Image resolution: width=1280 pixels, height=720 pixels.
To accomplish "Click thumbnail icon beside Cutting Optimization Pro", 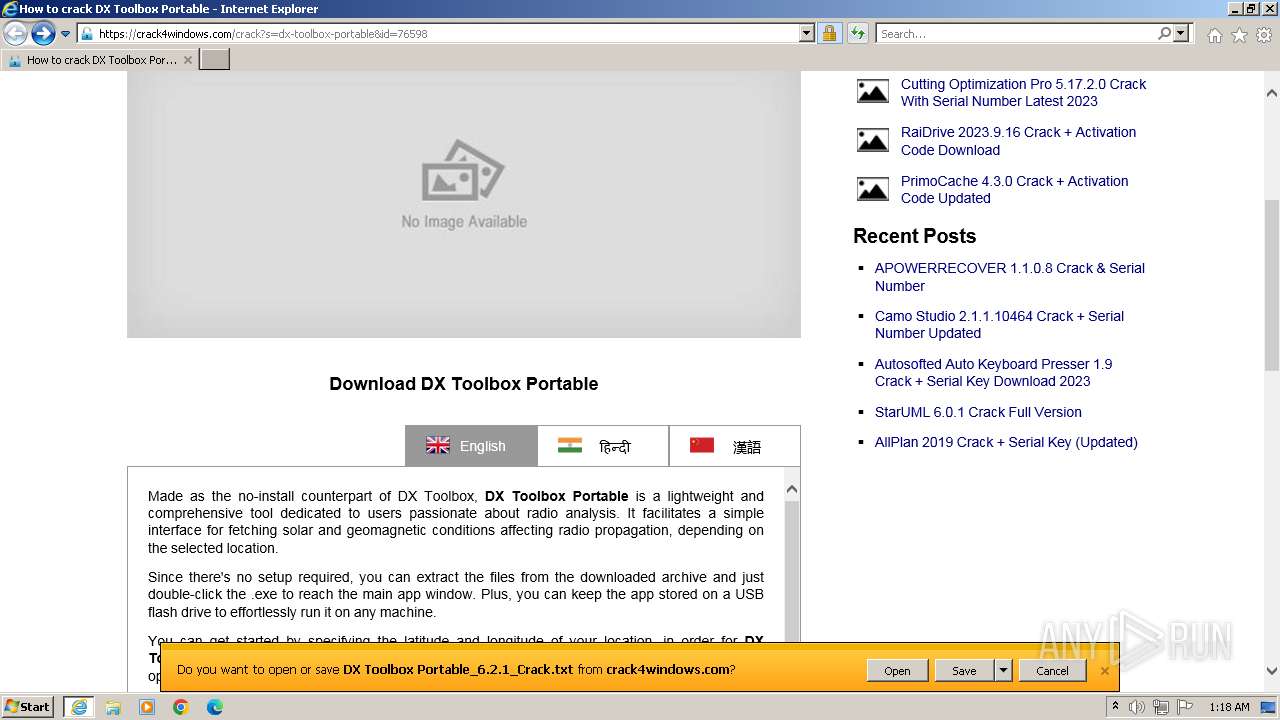I will 873,91.
